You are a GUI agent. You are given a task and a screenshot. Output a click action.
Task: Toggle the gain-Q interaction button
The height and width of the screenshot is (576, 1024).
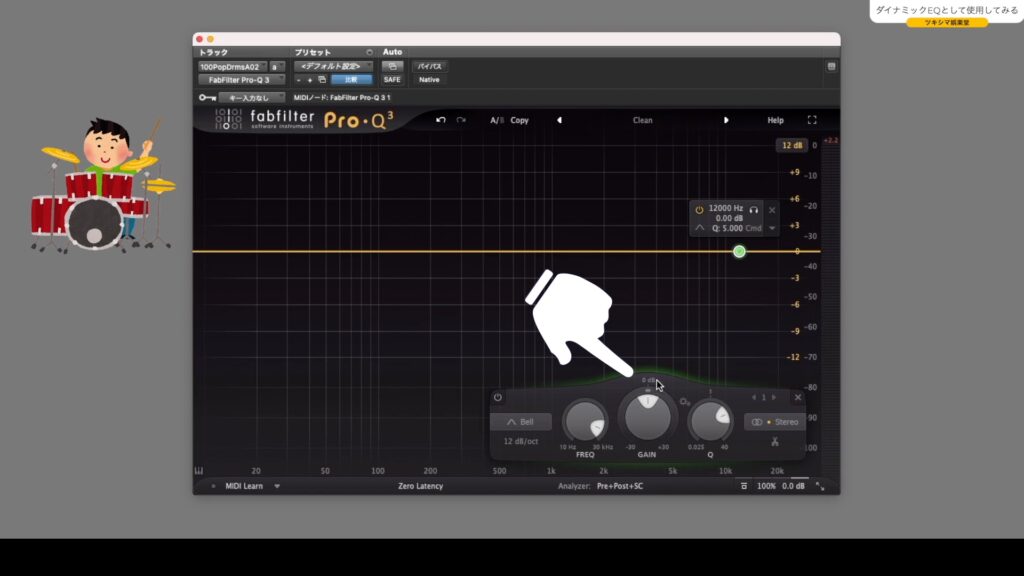(x=684, y=402)
